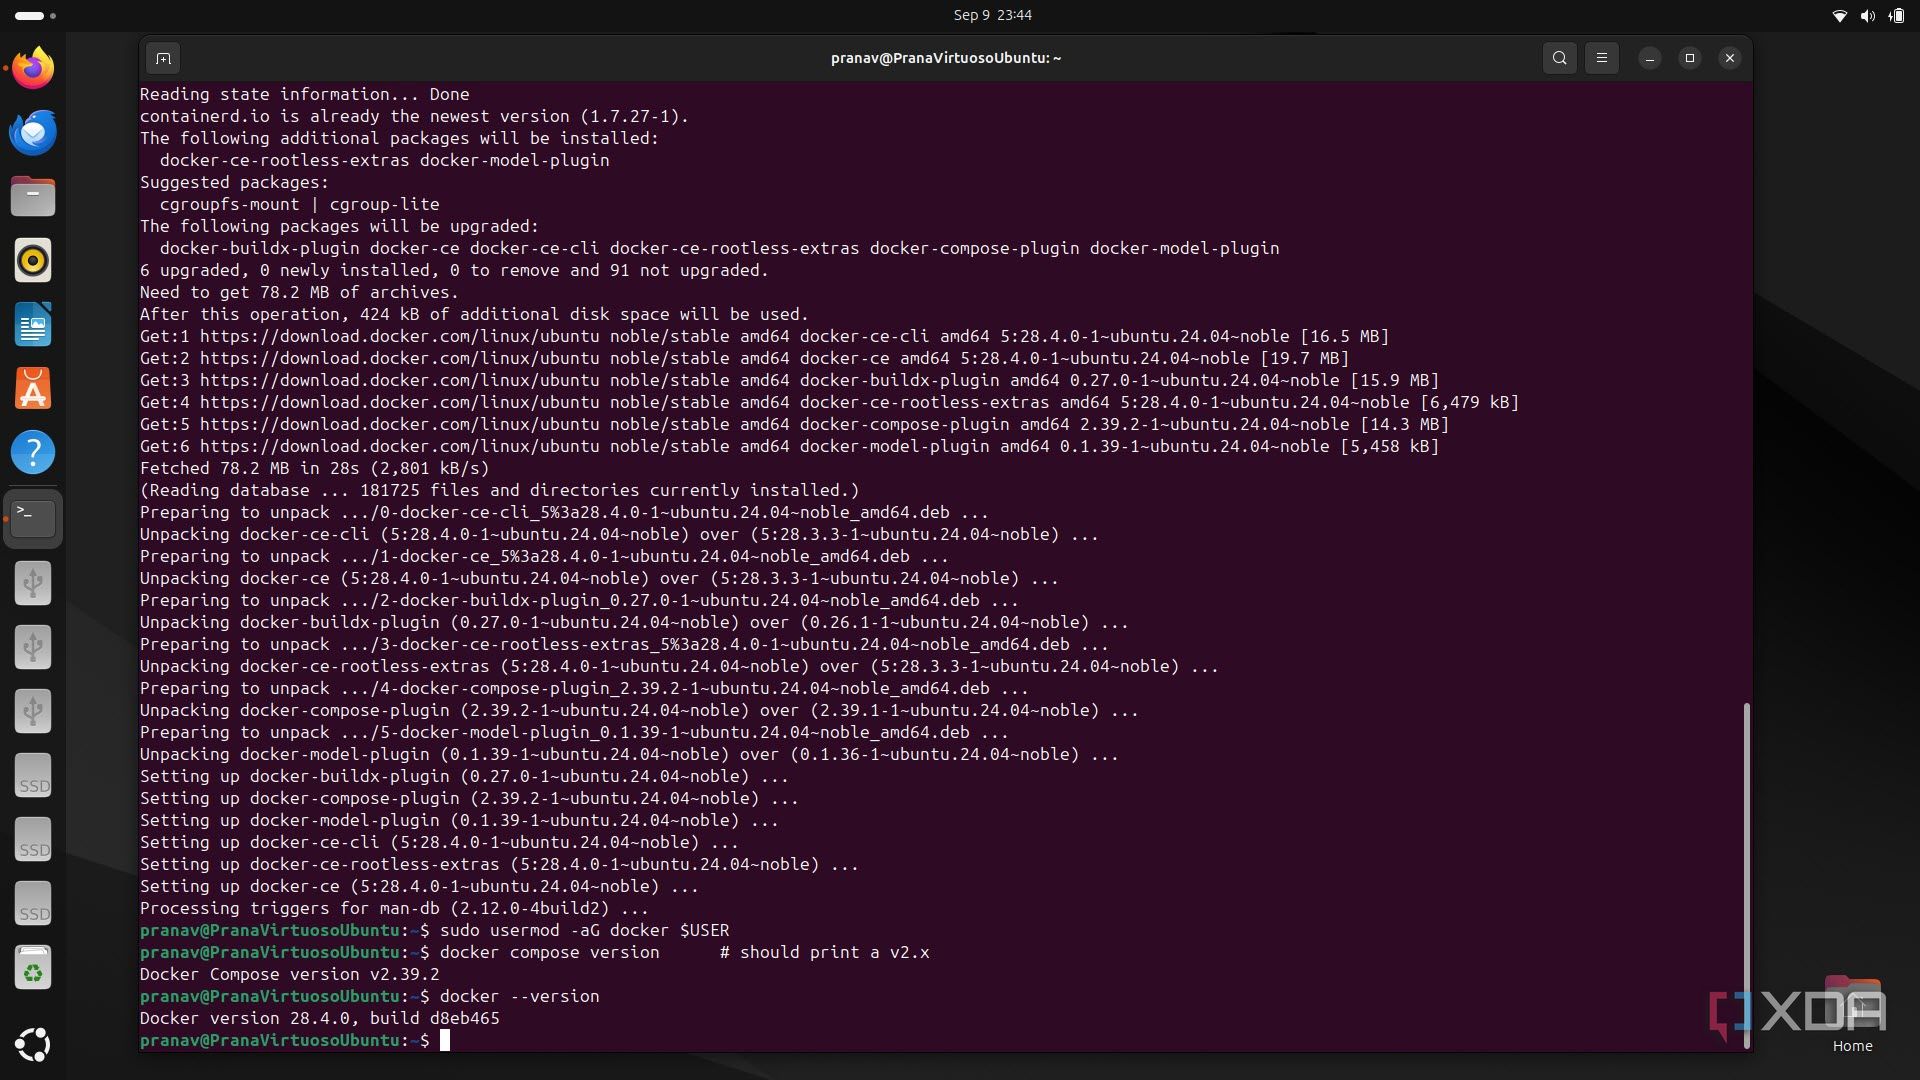Open the first USB drive in the dock
Screen dimensions: 1920x1080
tap(33, 583)
